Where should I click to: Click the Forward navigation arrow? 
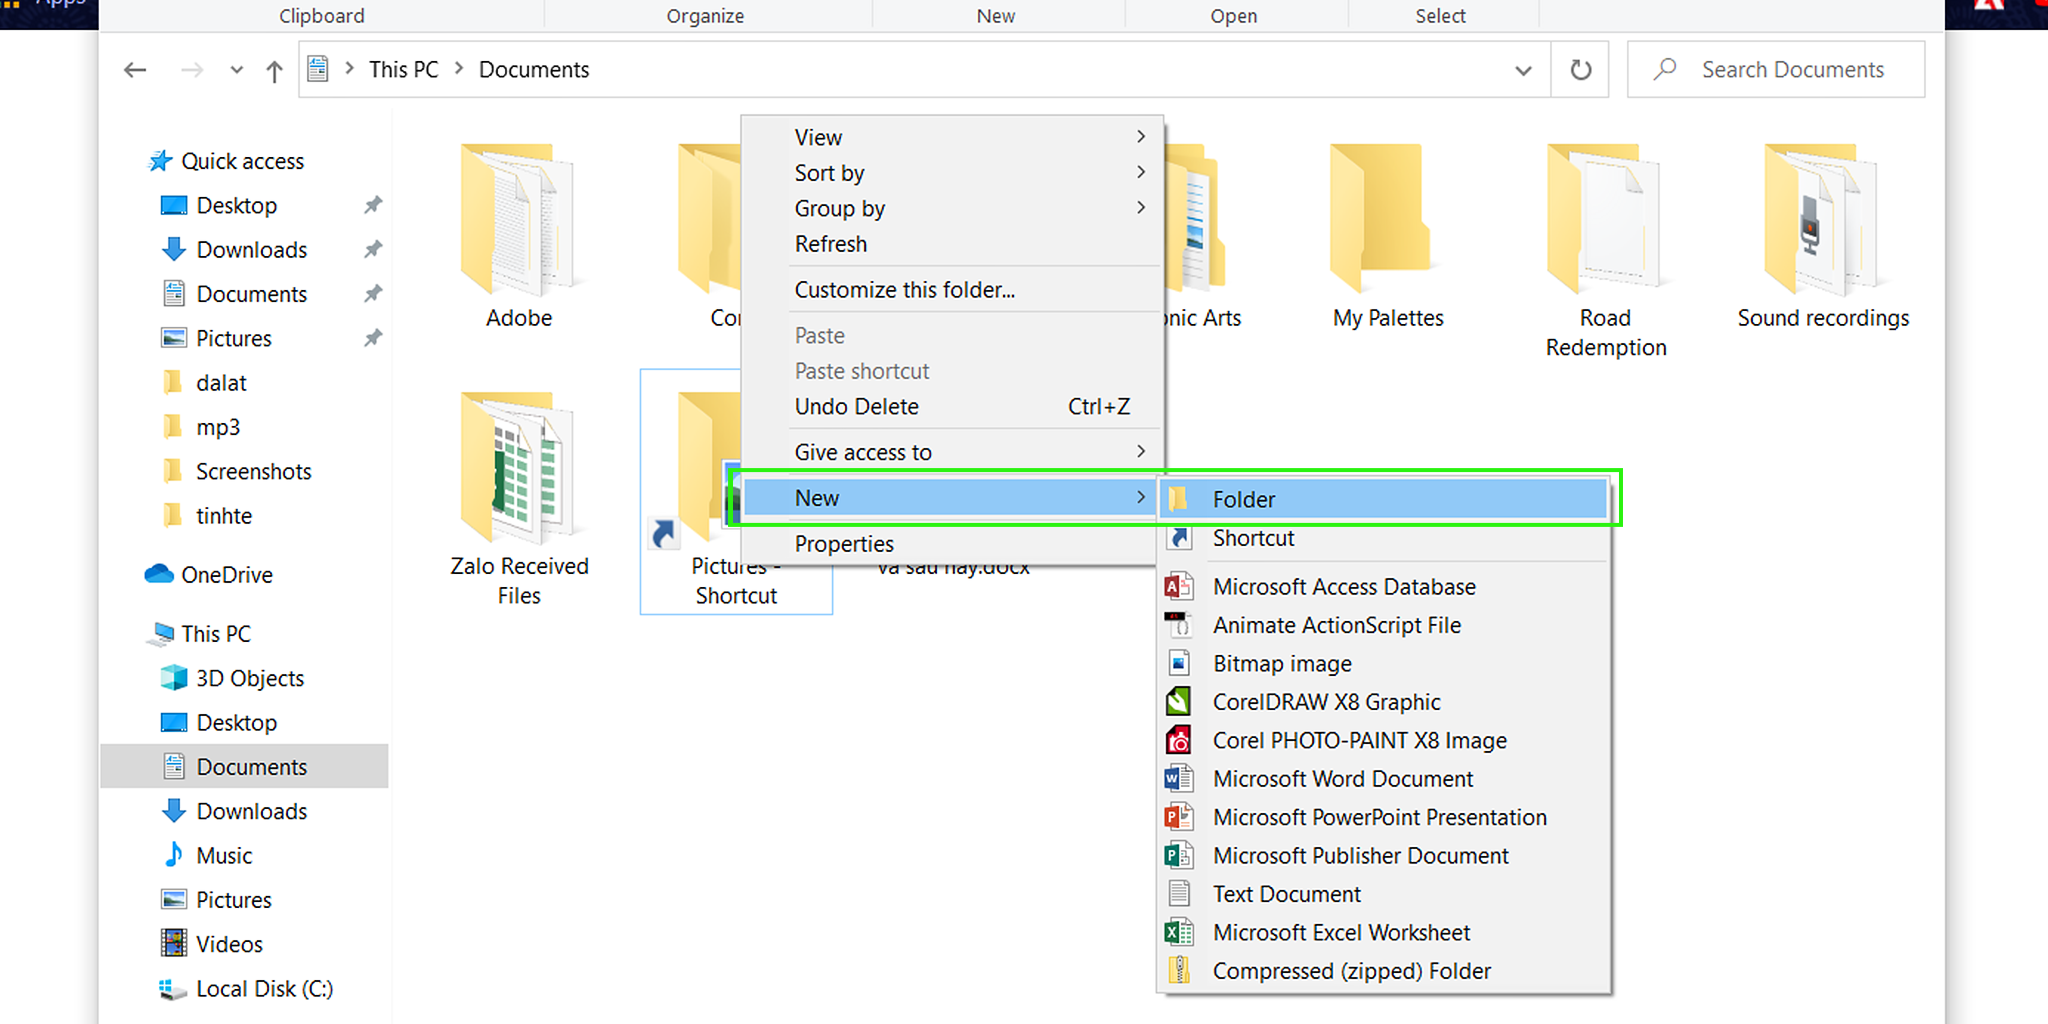pos(192,70)
